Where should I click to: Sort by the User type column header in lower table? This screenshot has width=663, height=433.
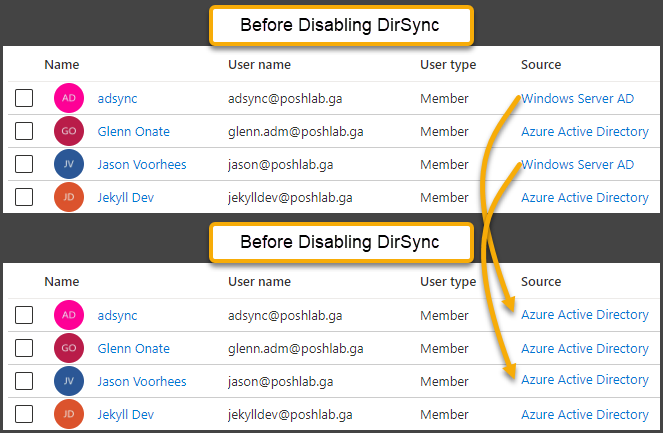coord(448,282)
